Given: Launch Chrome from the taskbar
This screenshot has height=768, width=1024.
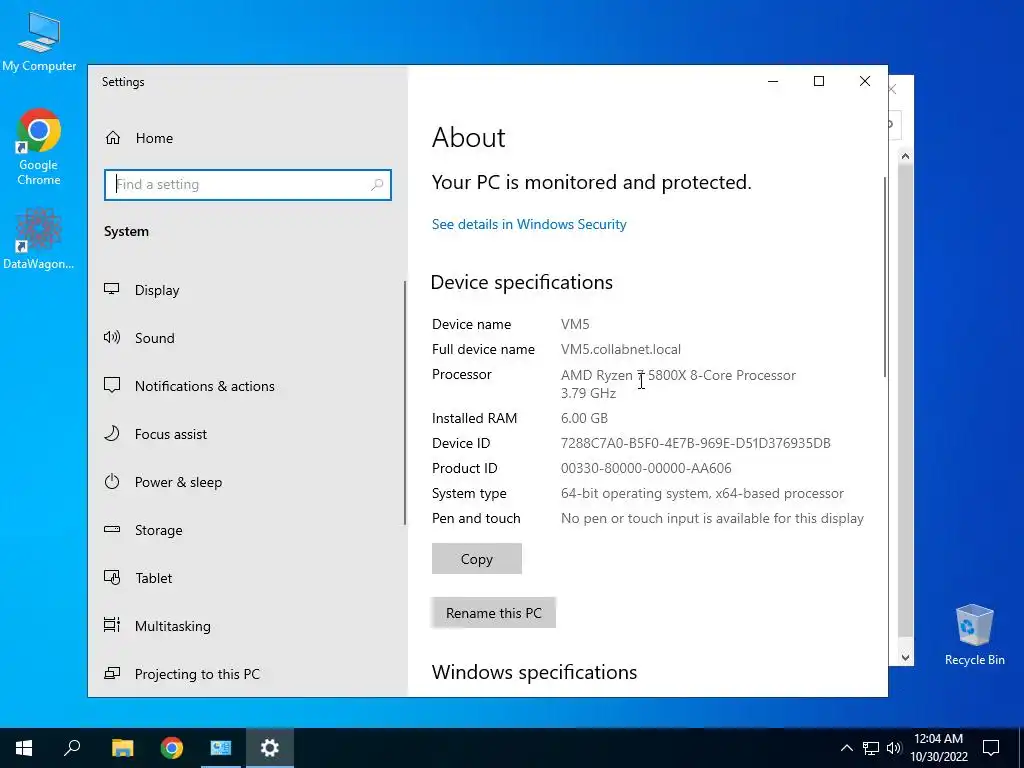Looking at the screenshot, I should pyautogui.click(x=172, y=748).
